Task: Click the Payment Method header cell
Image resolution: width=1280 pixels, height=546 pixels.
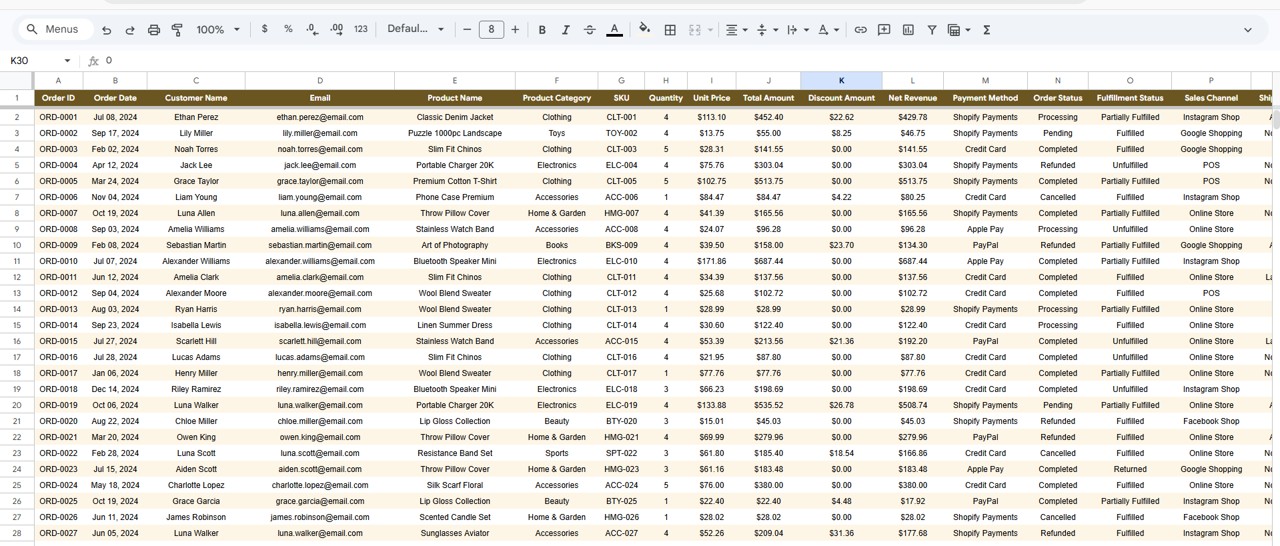Action: tap(985, 98)
